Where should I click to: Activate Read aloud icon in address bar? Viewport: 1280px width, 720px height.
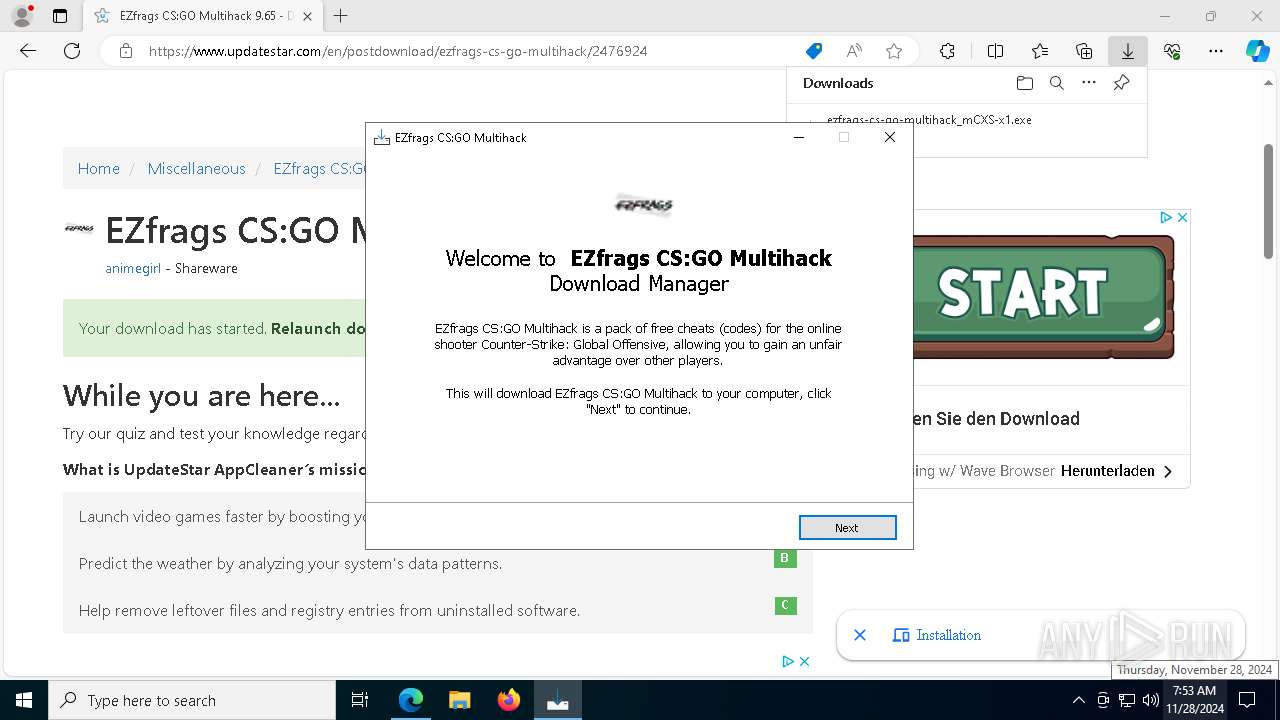[x=854, y=51]
